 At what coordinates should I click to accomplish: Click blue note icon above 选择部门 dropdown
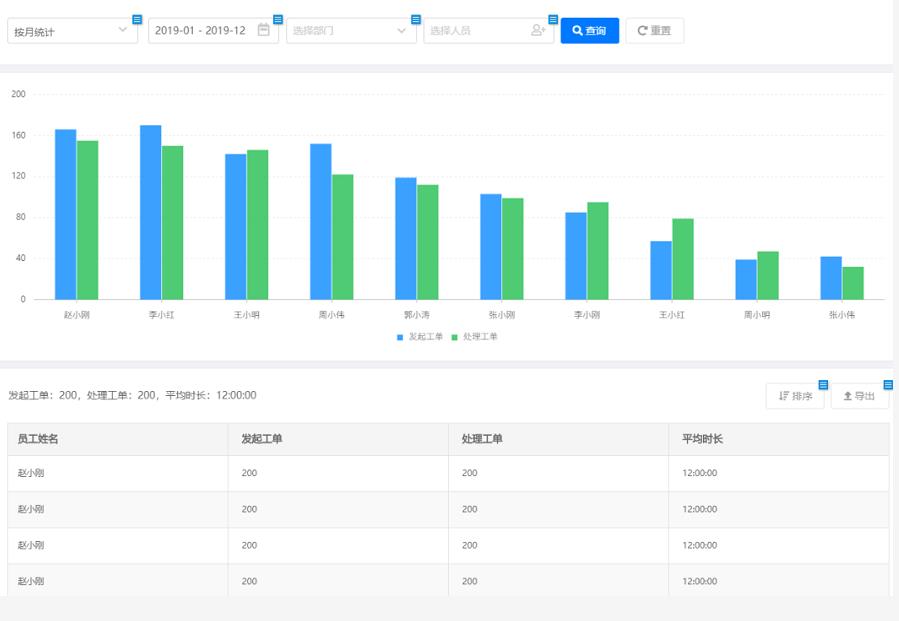416,19
